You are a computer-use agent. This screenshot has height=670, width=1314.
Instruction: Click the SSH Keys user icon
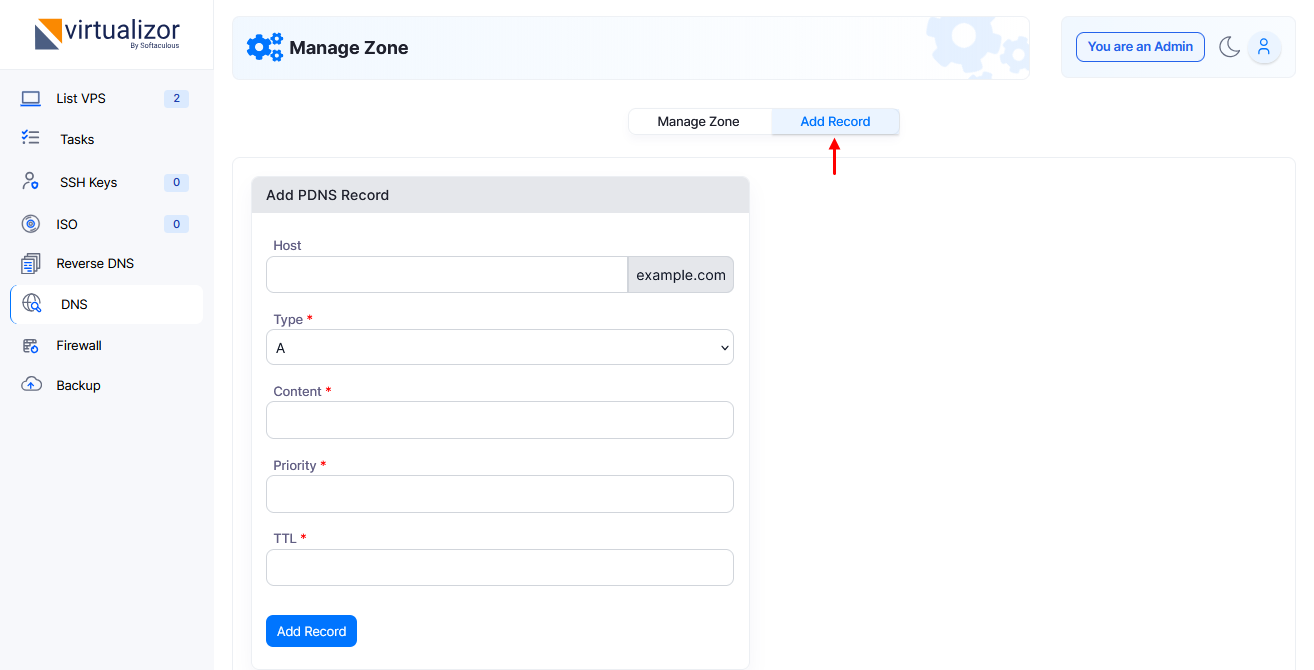[31, 182]
